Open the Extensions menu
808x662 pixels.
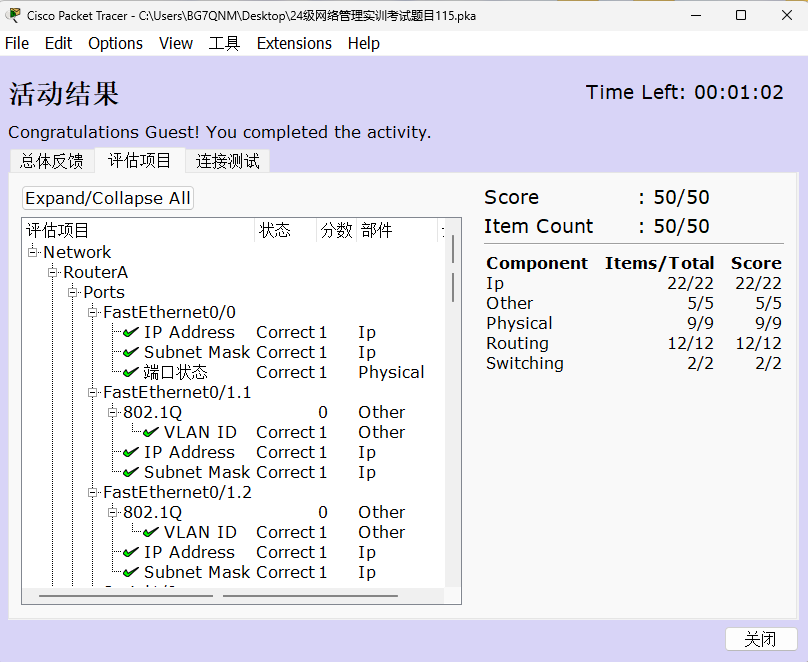tap(294, 43)
